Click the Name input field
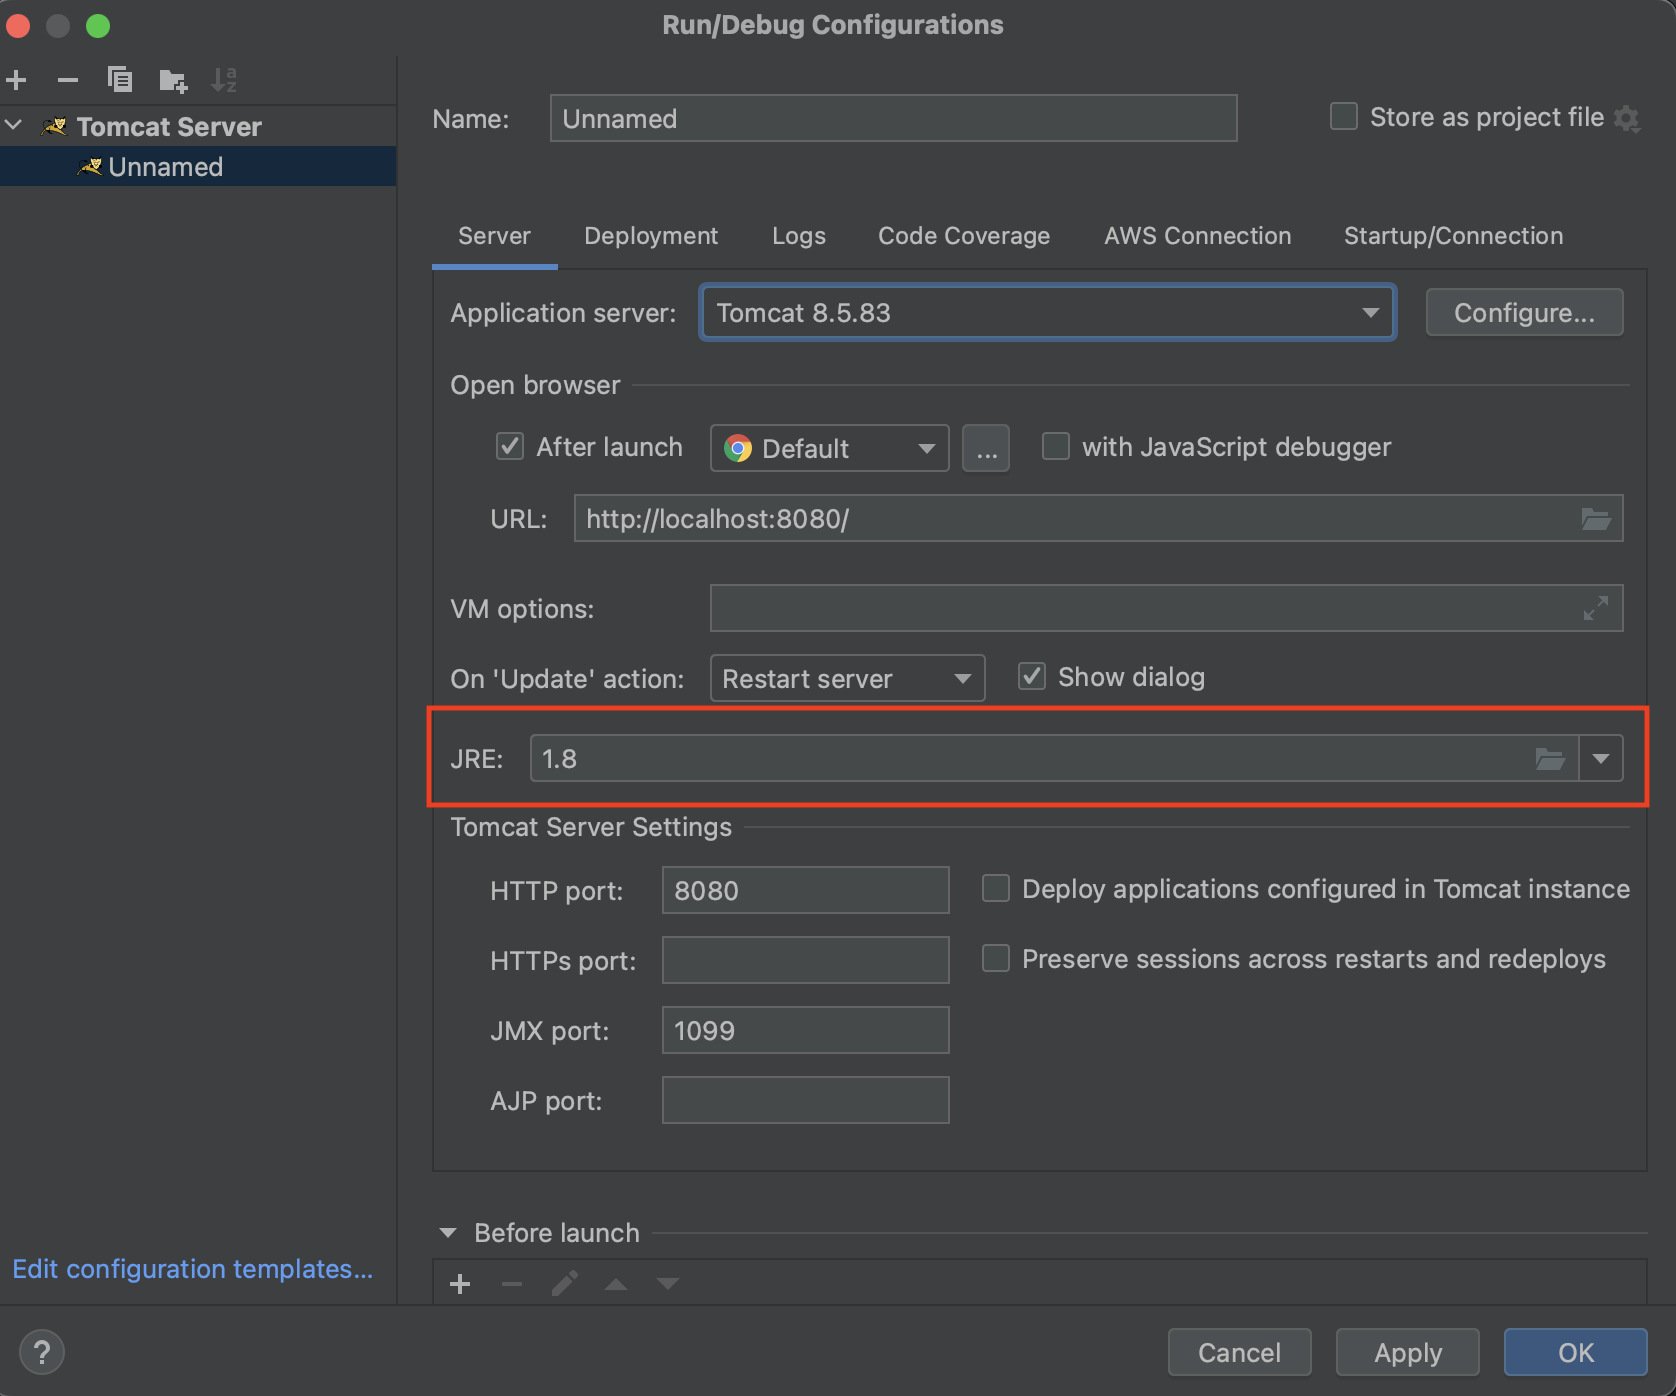The height and width of the screenshot is (1396, 1676). (x=894, y=119)
